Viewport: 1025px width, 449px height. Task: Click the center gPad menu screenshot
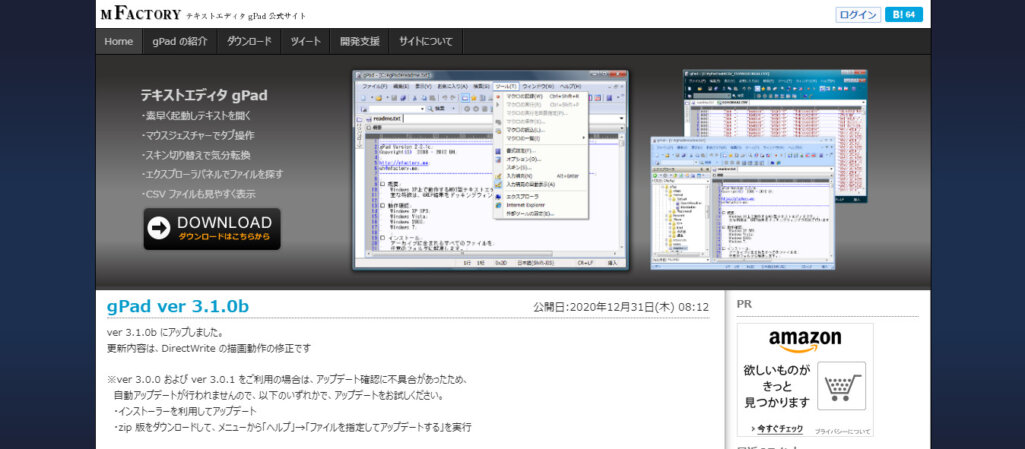pos(490,169)
